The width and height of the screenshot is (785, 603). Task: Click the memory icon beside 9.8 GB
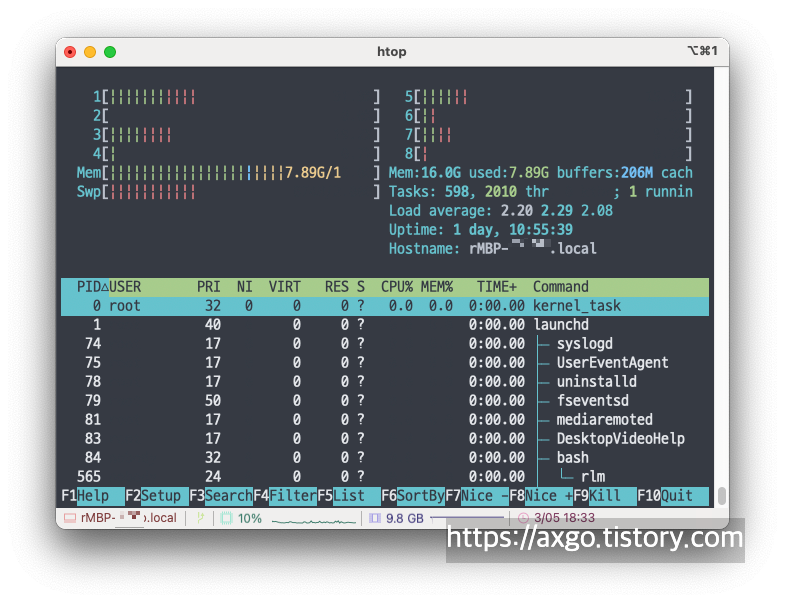point(374,518)
